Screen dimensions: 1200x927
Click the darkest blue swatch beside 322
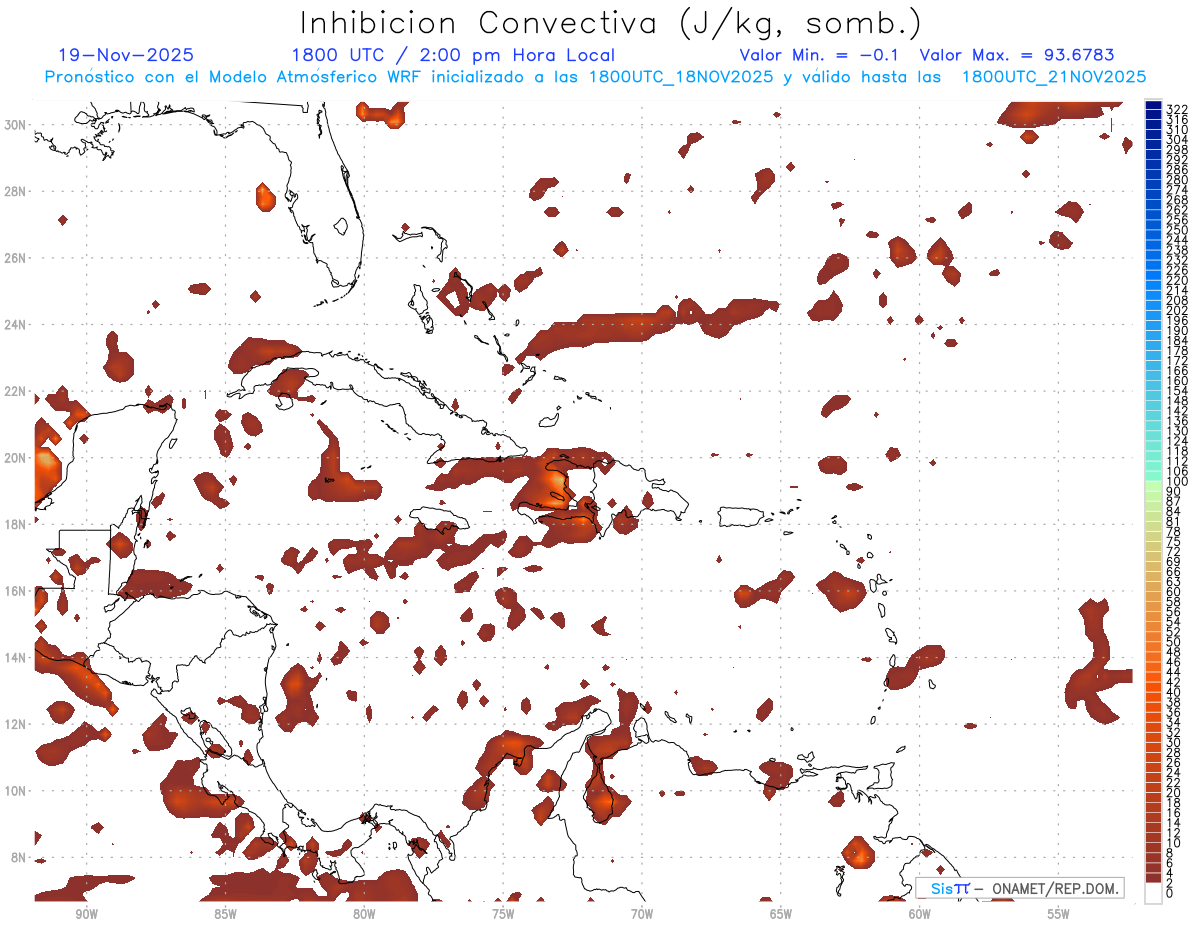point(1153,105)
